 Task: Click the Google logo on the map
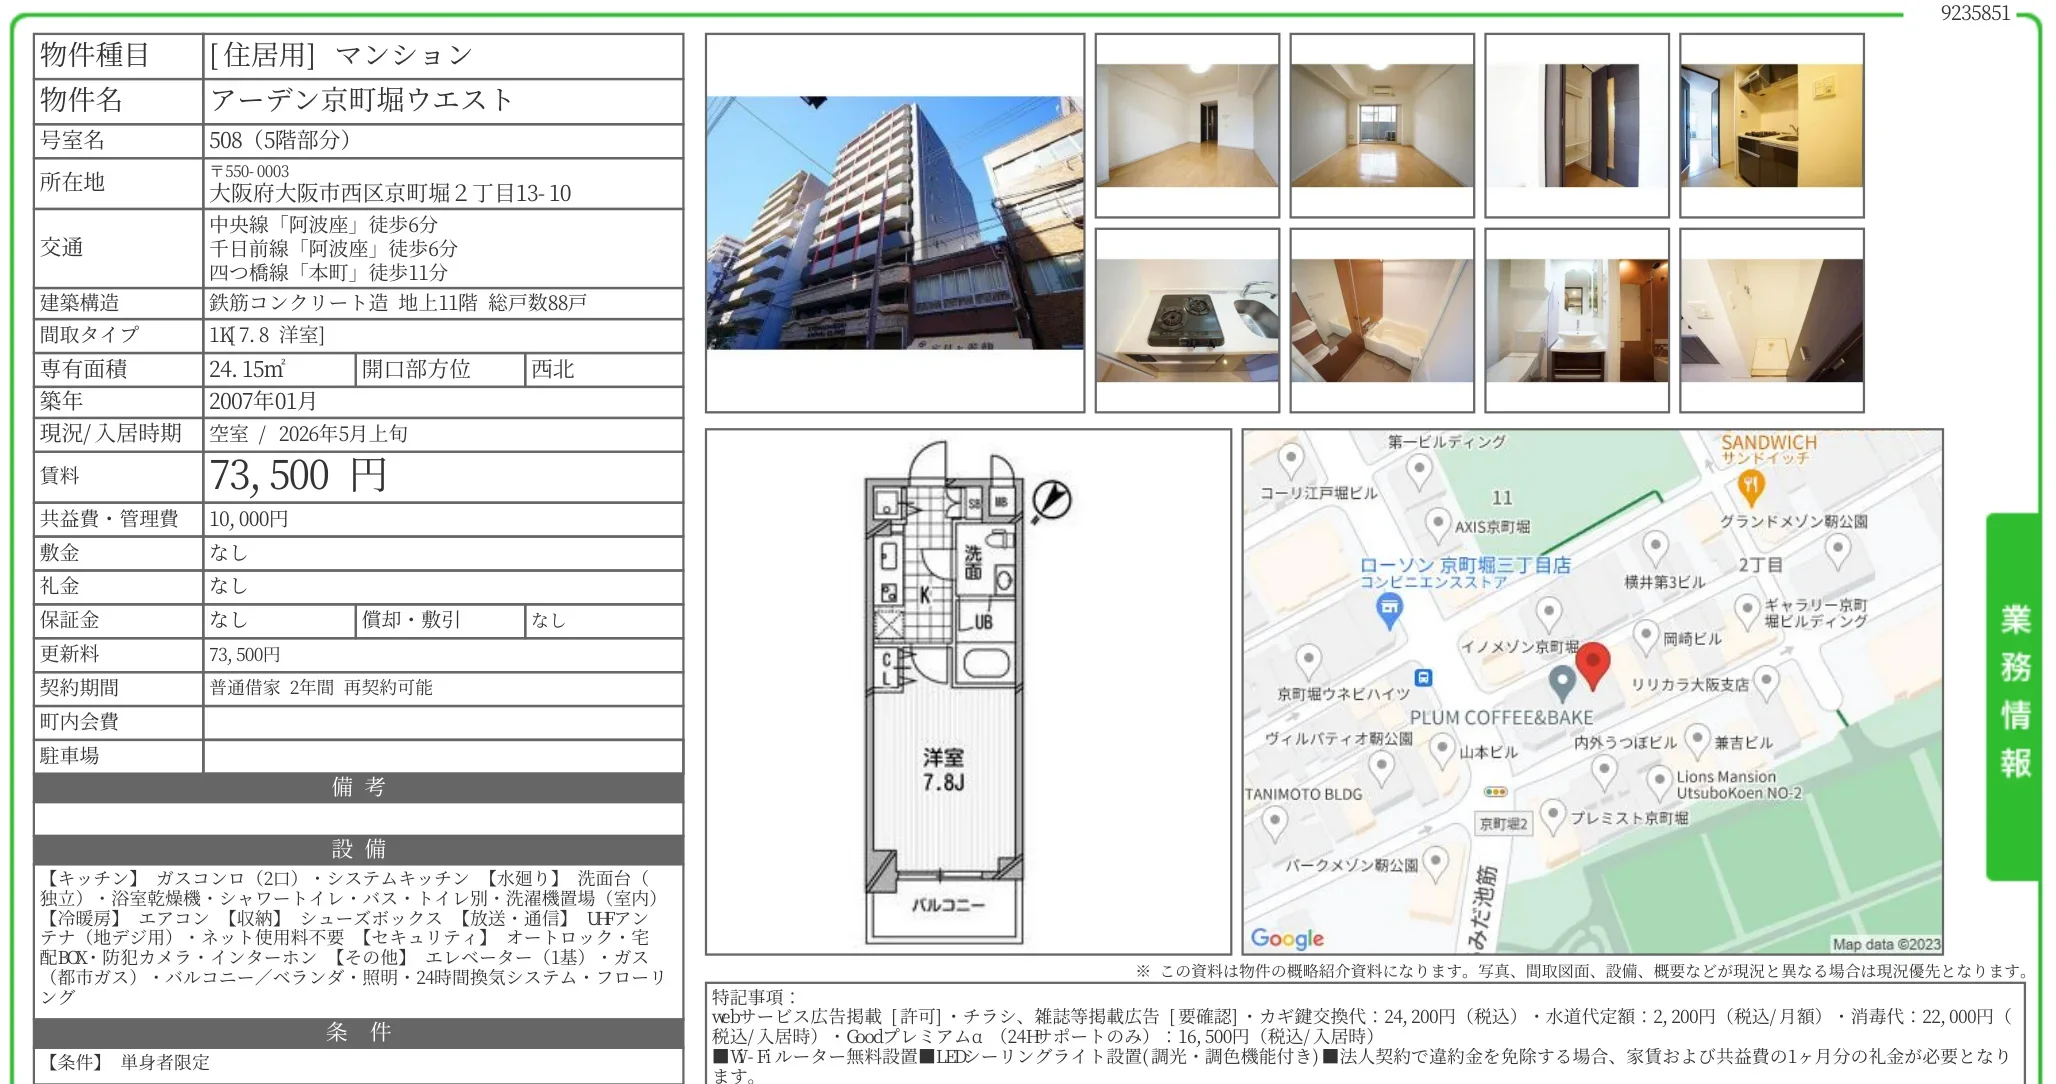[x=1287, y=938]
